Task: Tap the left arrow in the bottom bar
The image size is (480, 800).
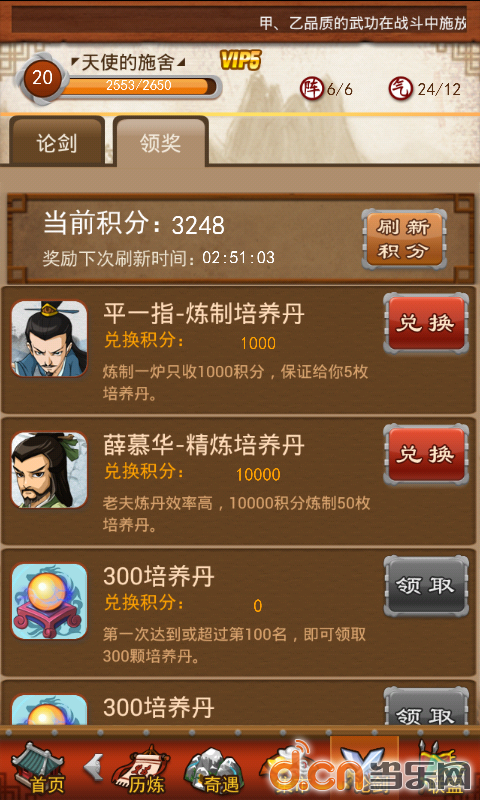Action: coord(93,765)
